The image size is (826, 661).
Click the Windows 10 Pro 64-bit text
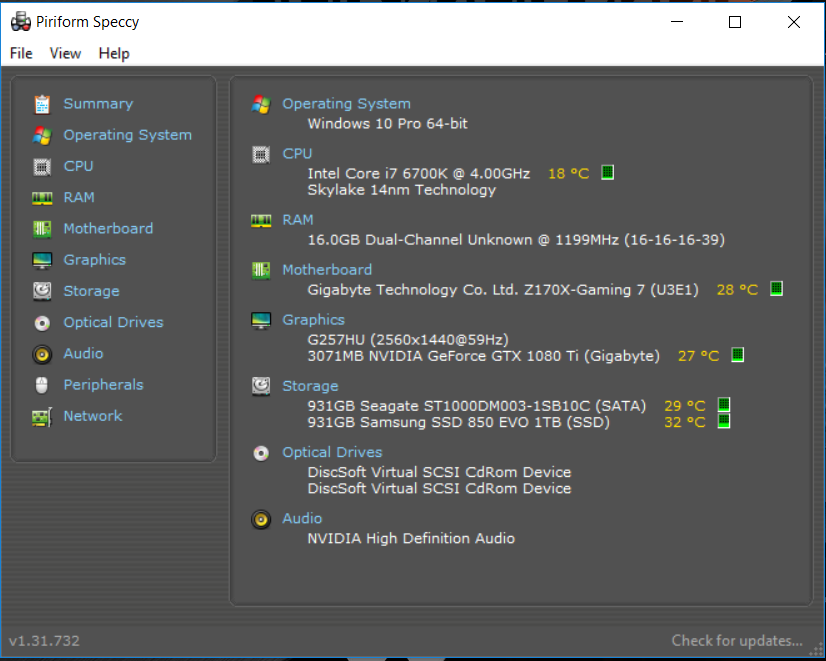pos(387,123)
